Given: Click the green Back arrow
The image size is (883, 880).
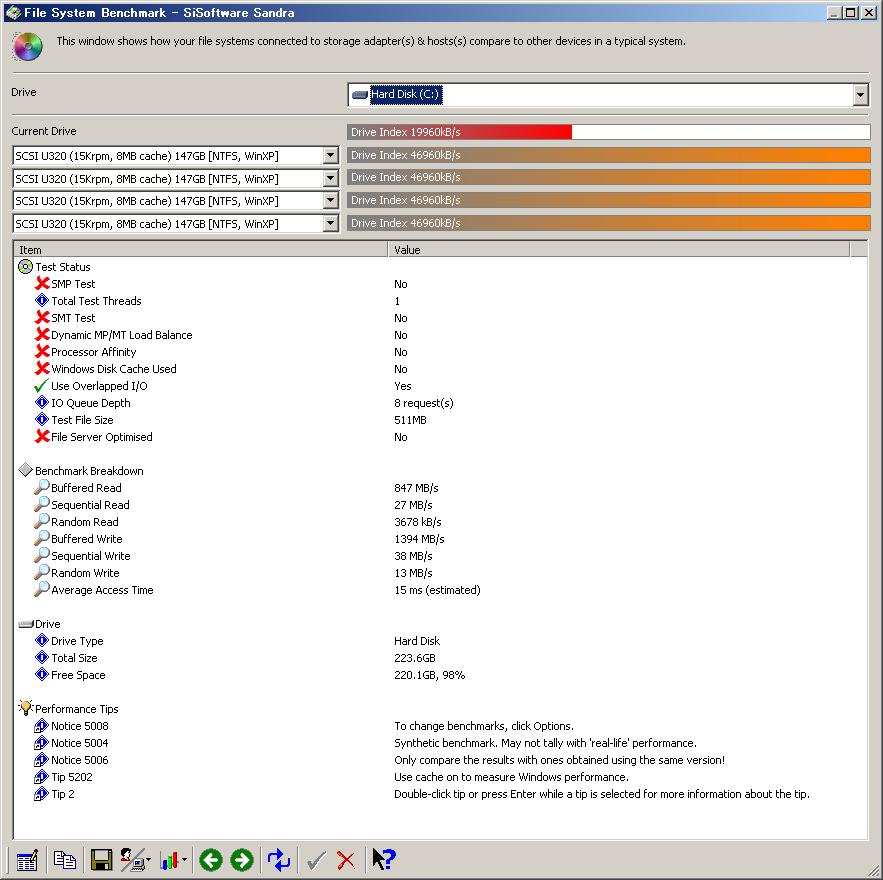Looking at the screenshot, I should [211, 860].
